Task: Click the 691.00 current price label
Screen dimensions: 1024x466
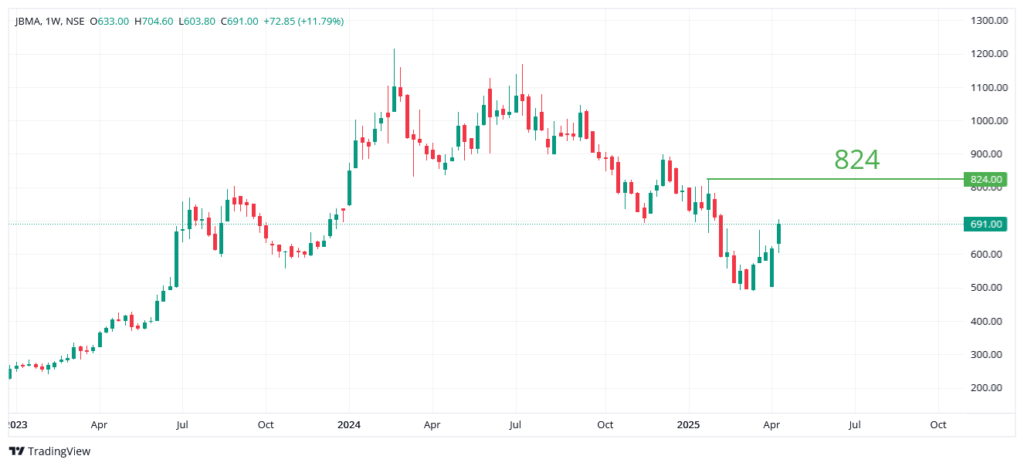Action: click(980, 224)
